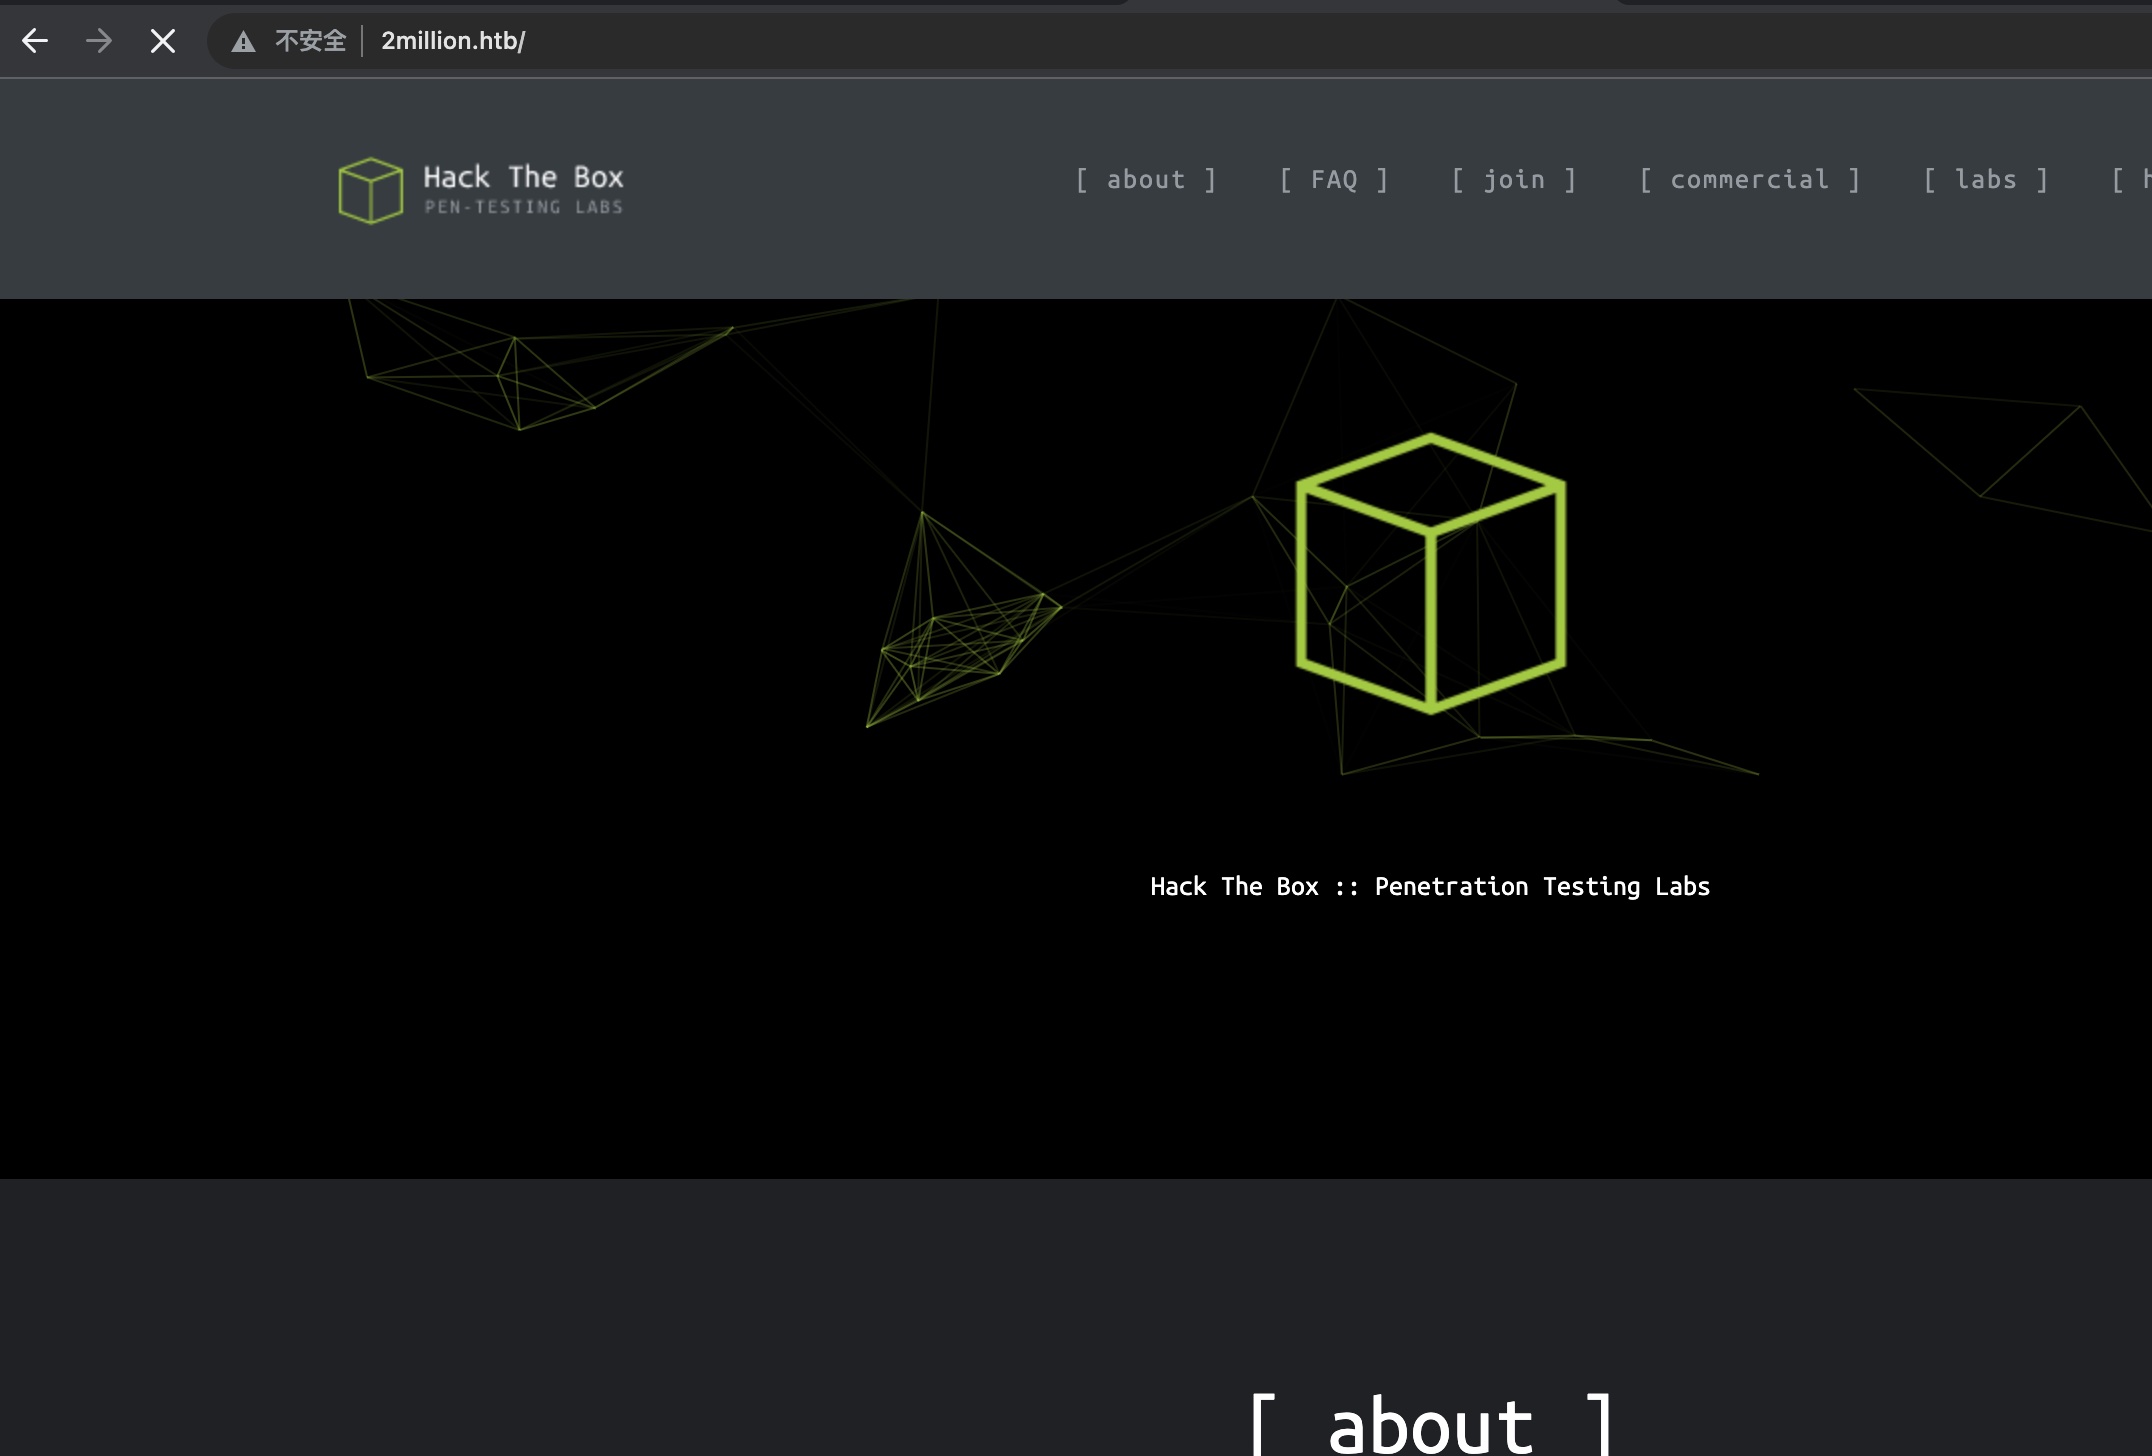The width and height of the screenshot is (2152, 1456).
Task: Select the 2million.htb/ URL text
Action: pos(453,41)
